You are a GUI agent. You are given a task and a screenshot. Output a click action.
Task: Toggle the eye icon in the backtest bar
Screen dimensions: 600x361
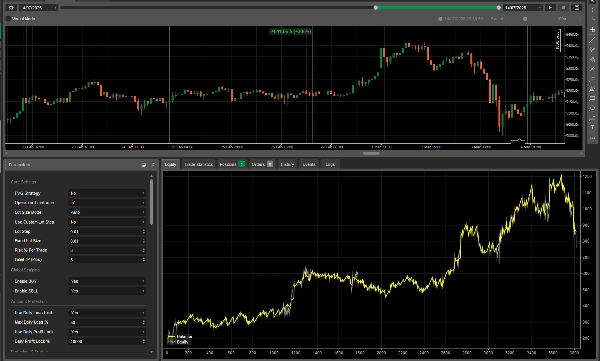[11, 7]
